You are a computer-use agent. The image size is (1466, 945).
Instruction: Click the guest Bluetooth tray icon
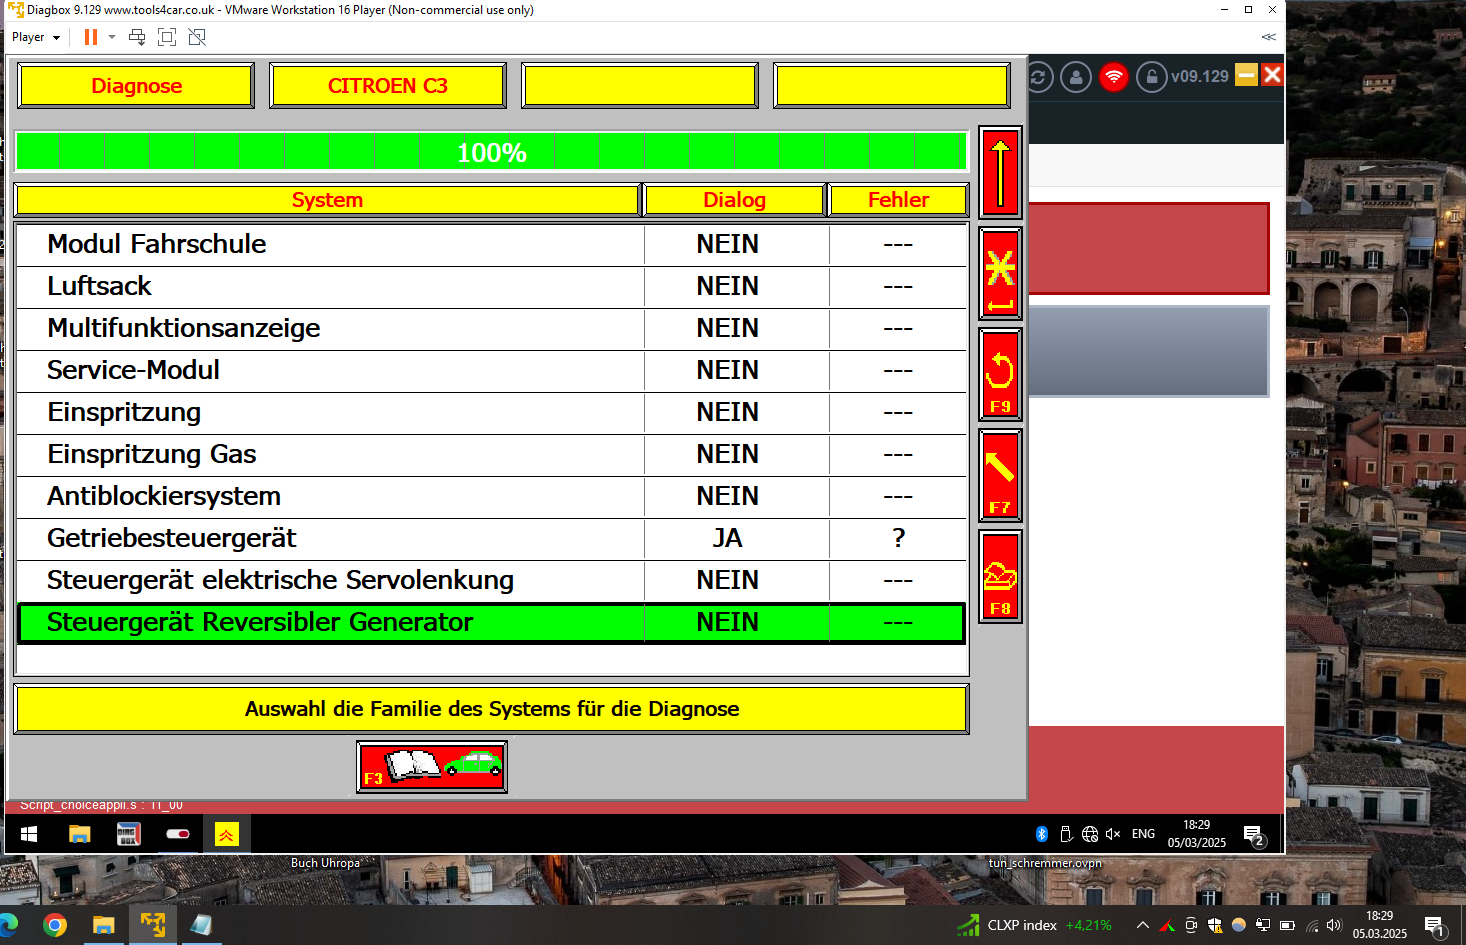click(1041, 834)
